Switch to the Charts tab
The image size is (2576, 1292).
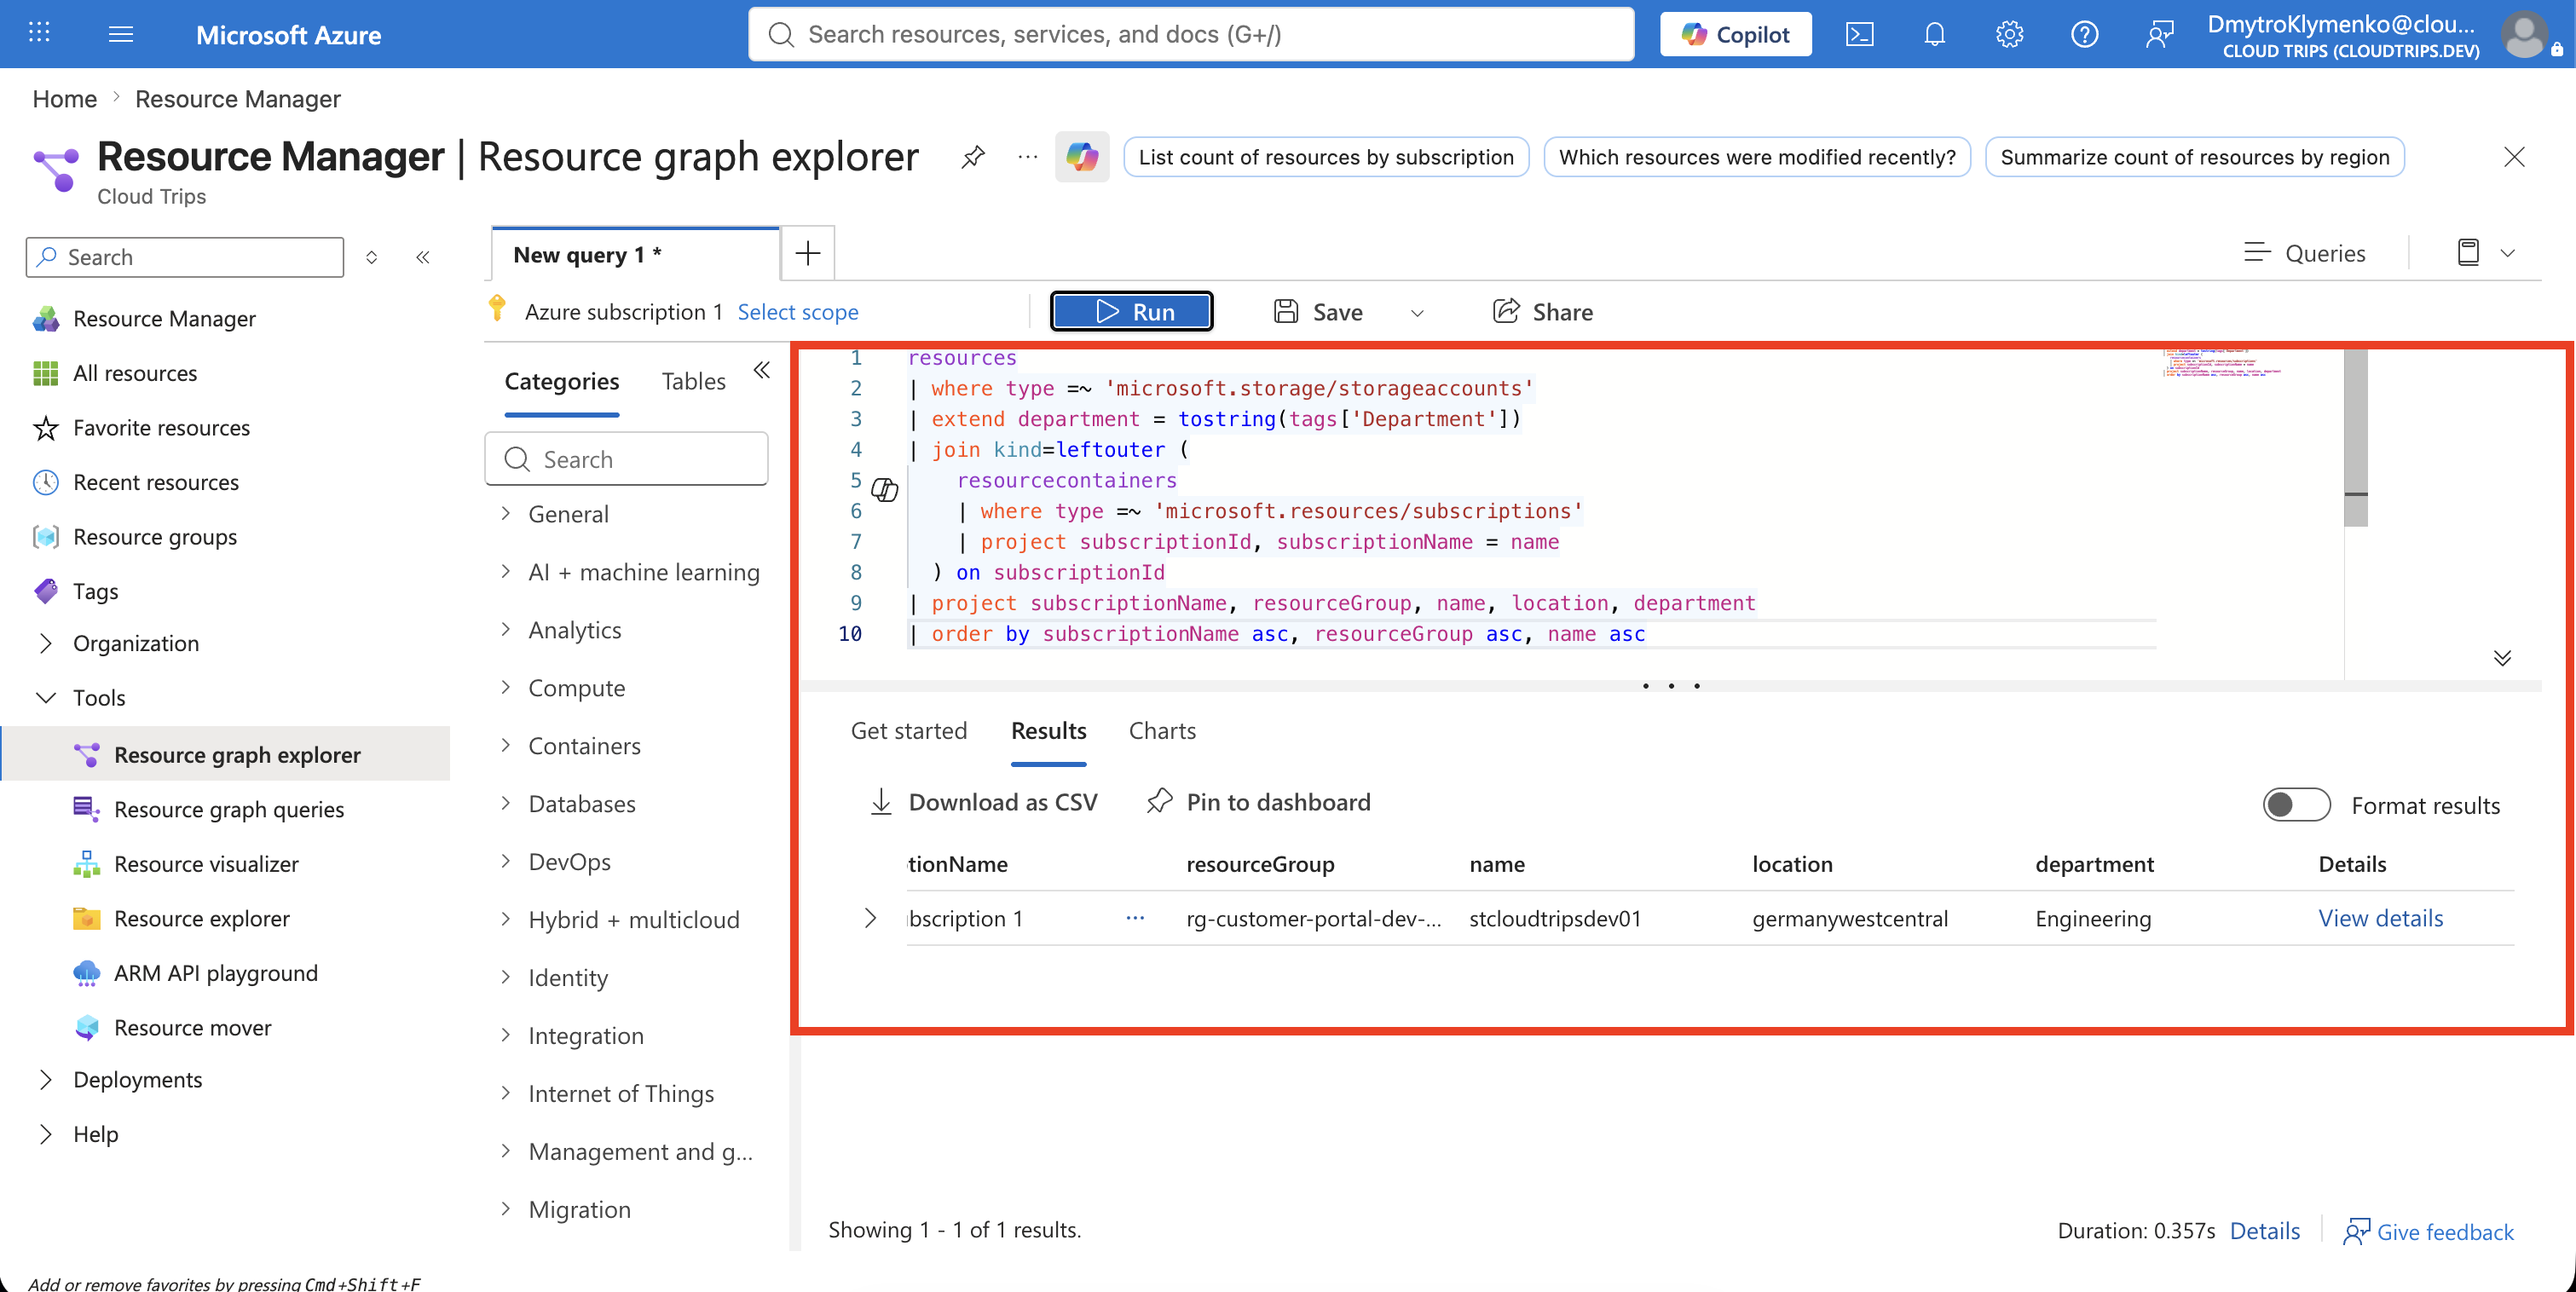[x=1162, y=731]
